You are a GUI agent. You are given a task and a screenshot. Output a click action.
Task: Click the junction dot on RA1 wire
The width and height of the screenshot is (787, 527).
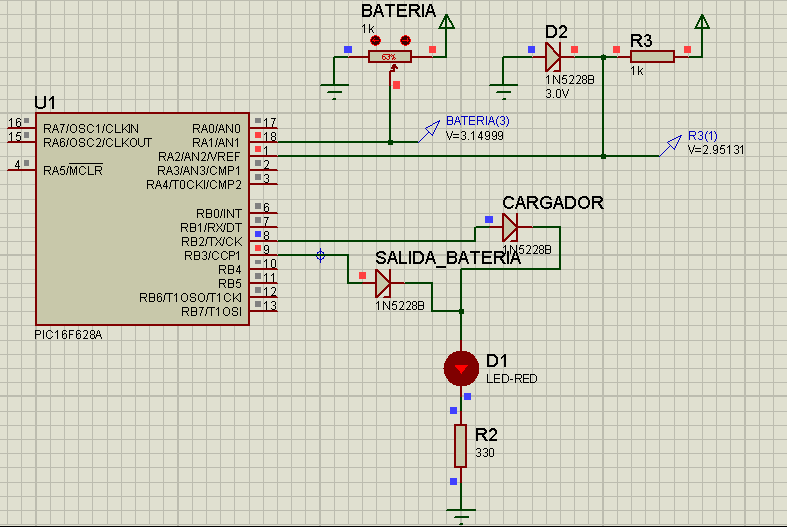pyautogui.click(x=390, y=143)
